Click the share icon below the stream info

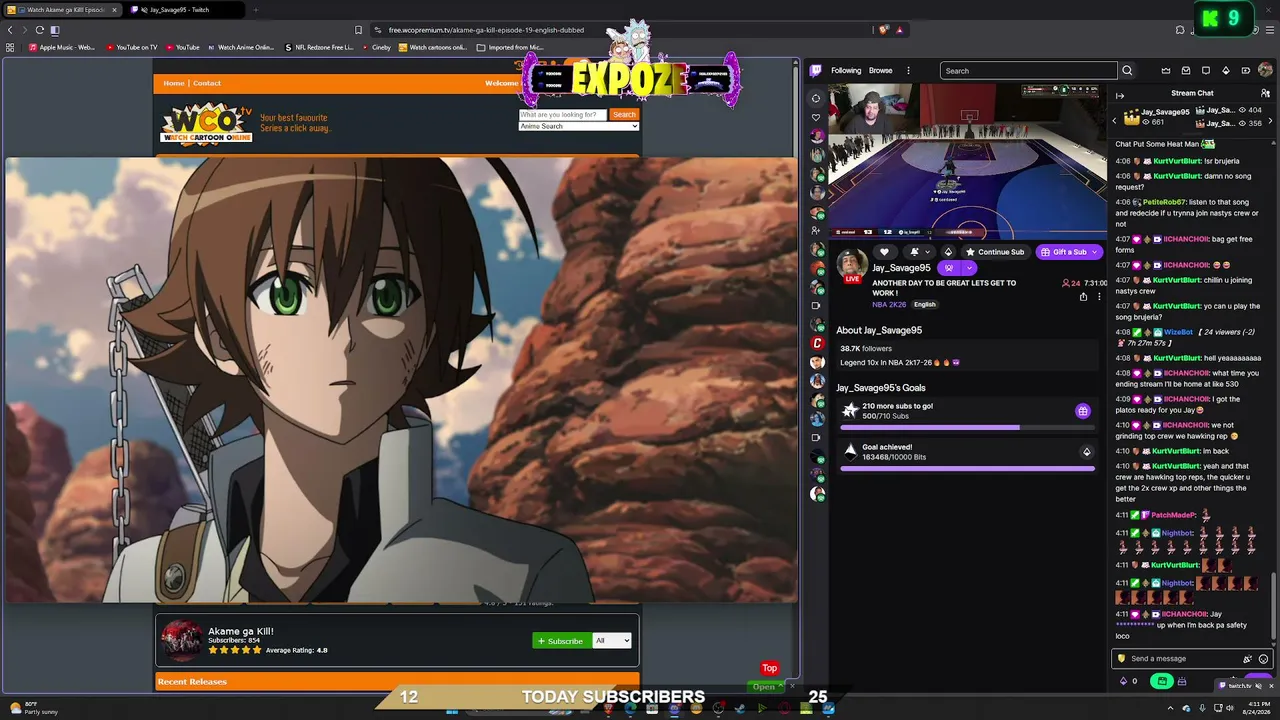tap(1083, 297)
